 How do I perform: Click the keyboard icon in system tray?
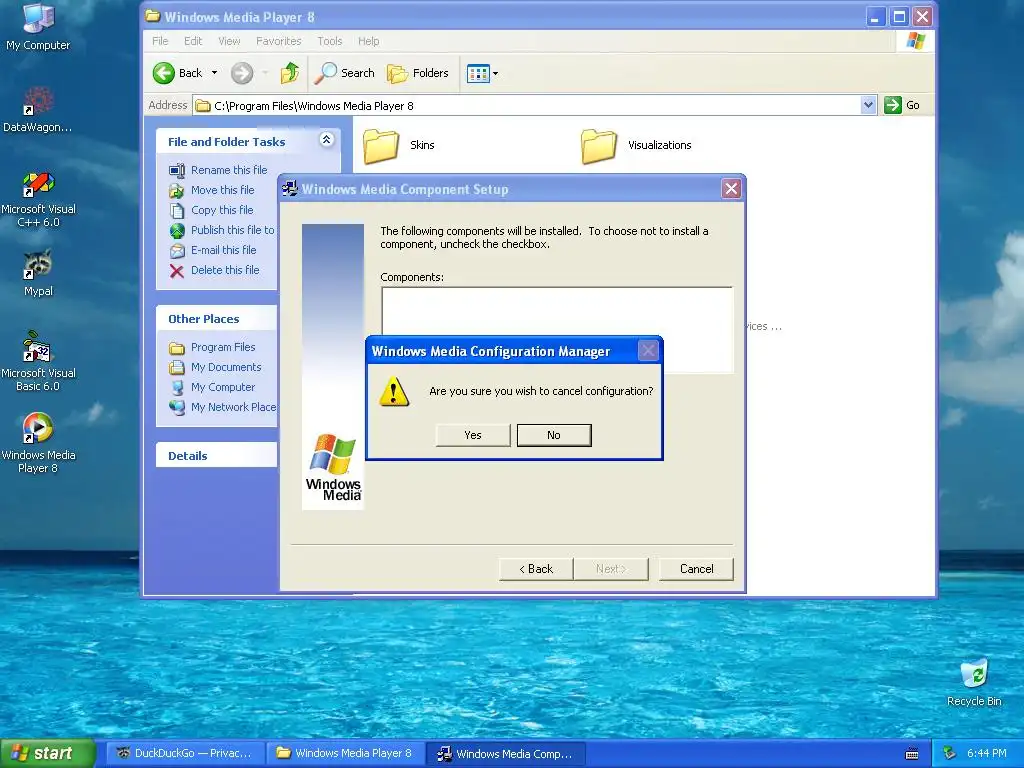[912, 754]
